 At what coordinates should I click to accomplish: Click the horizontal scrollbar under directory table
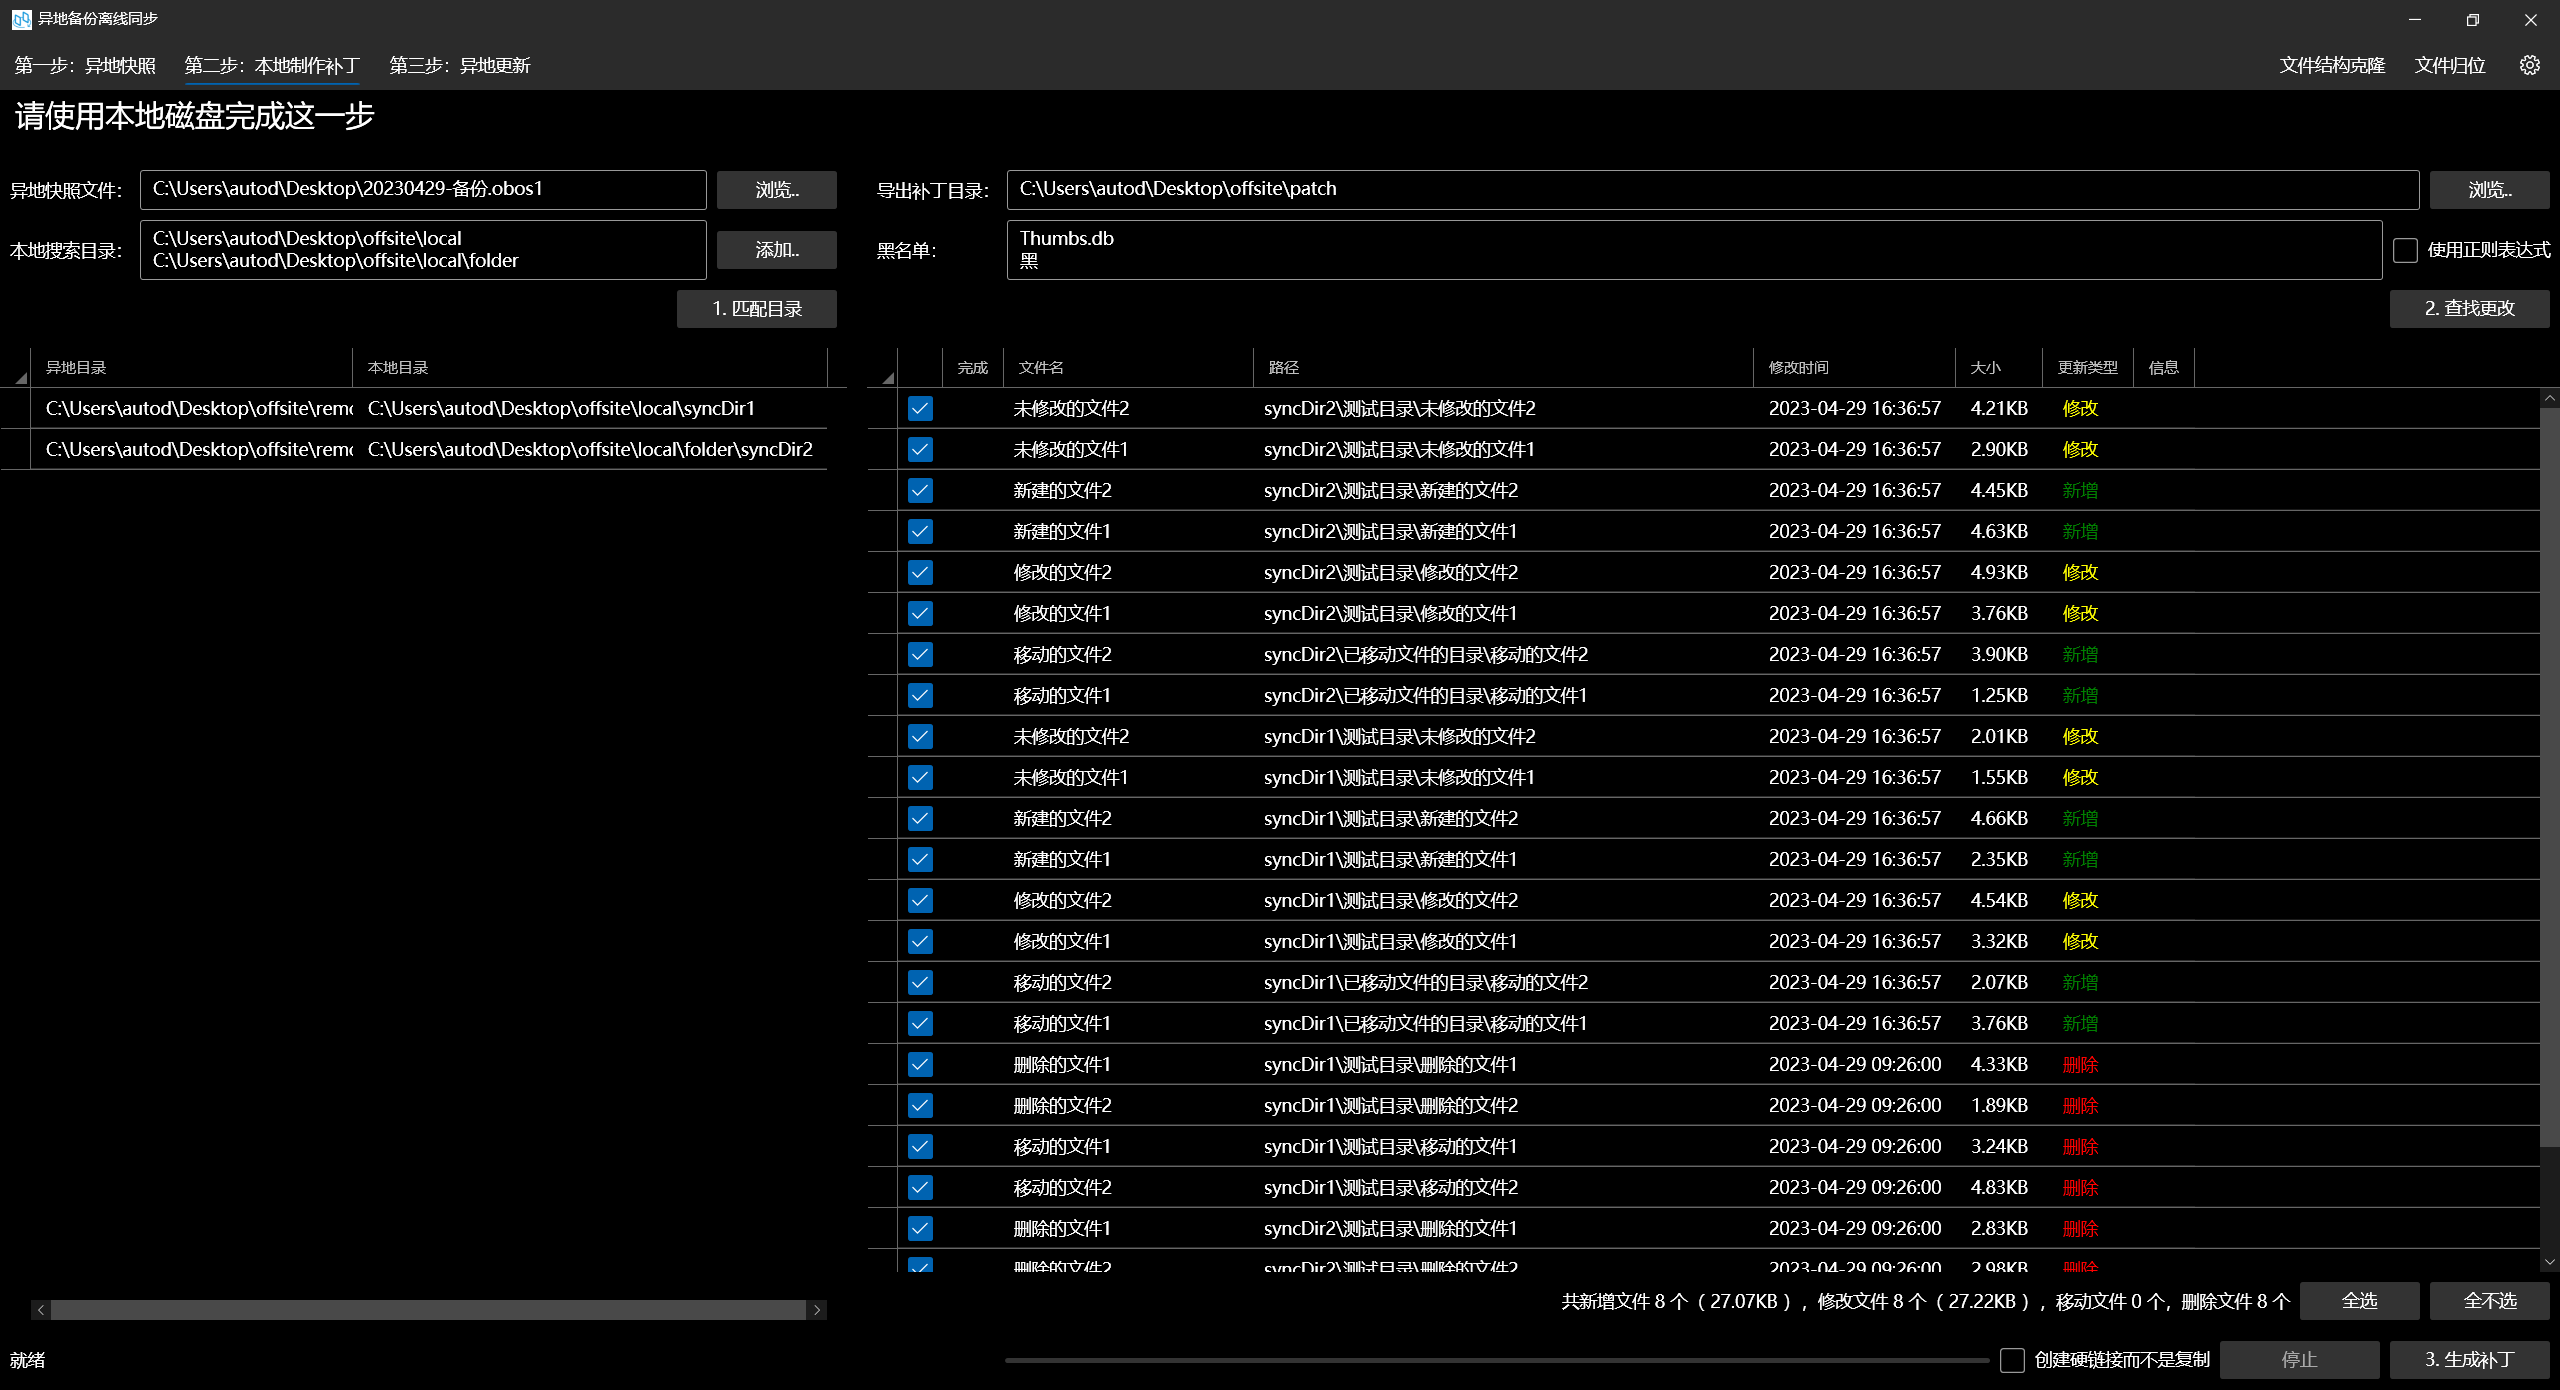429,1310
